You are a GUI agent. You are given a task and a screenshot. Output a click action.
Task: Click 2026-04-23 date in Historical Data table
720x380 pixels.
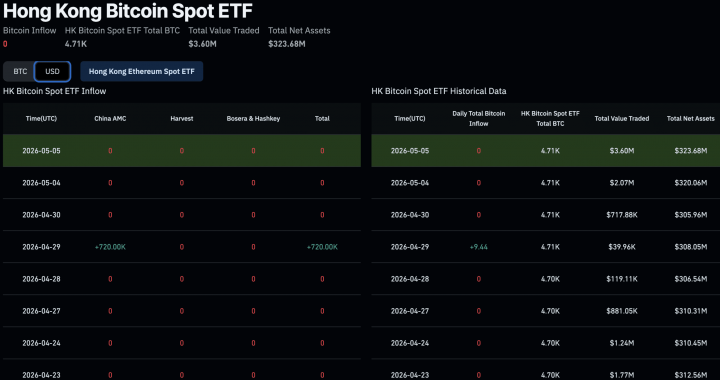coord(410,375)
